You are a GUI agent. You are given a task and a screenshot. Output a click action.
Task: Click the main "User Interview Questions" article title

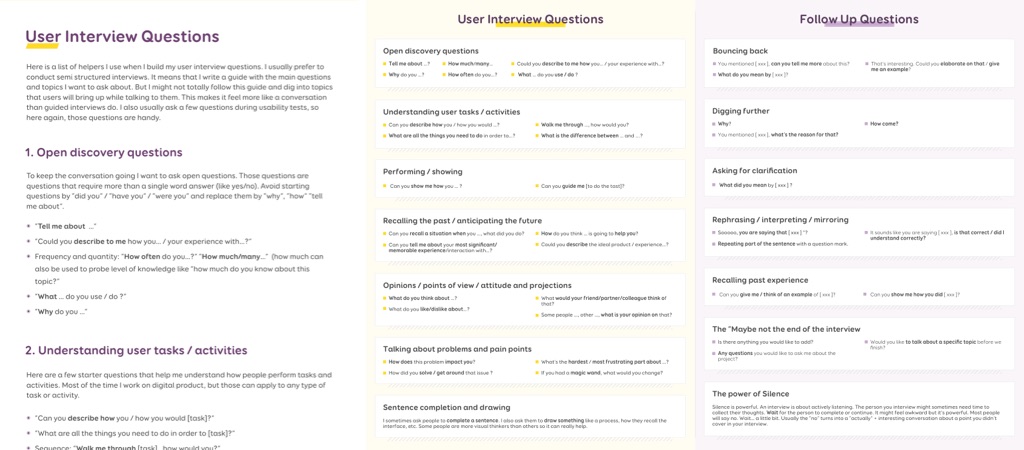[x=122, y=37]
